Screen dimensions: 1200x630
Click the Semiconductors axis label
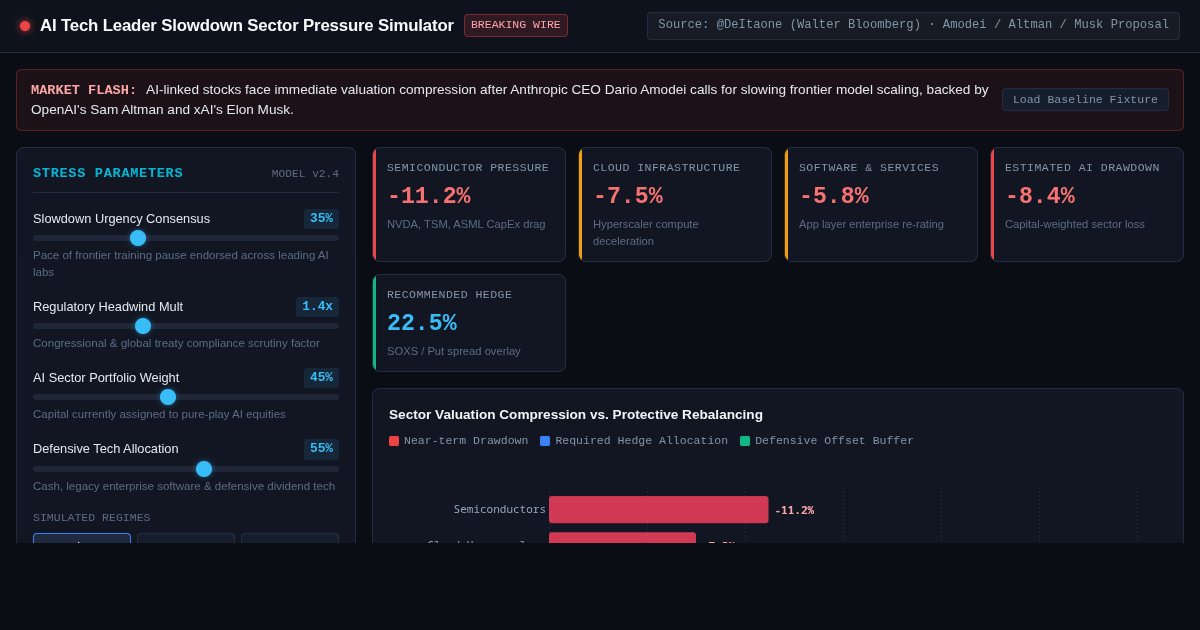point(500,510)
